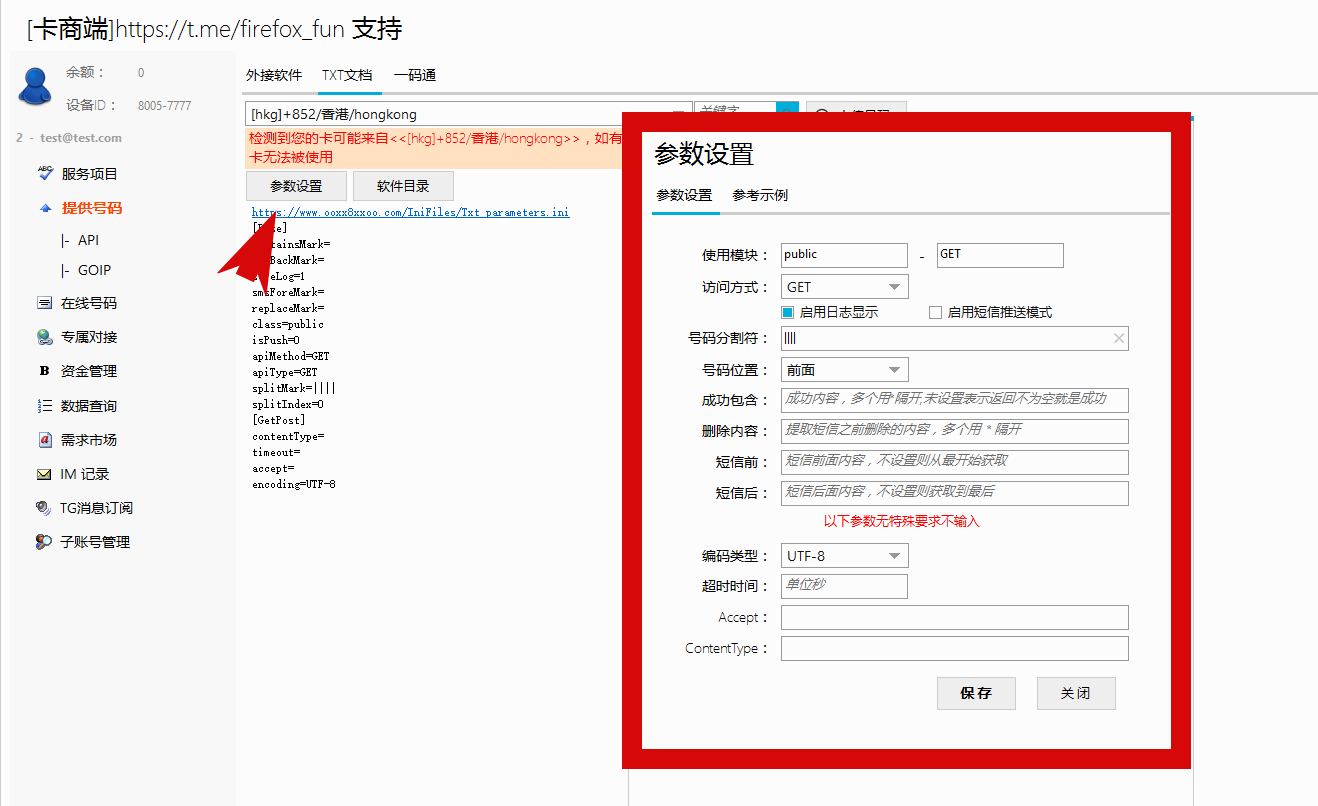
Task: Click the 成功包含 input field
Action: (x=955, y=400)
